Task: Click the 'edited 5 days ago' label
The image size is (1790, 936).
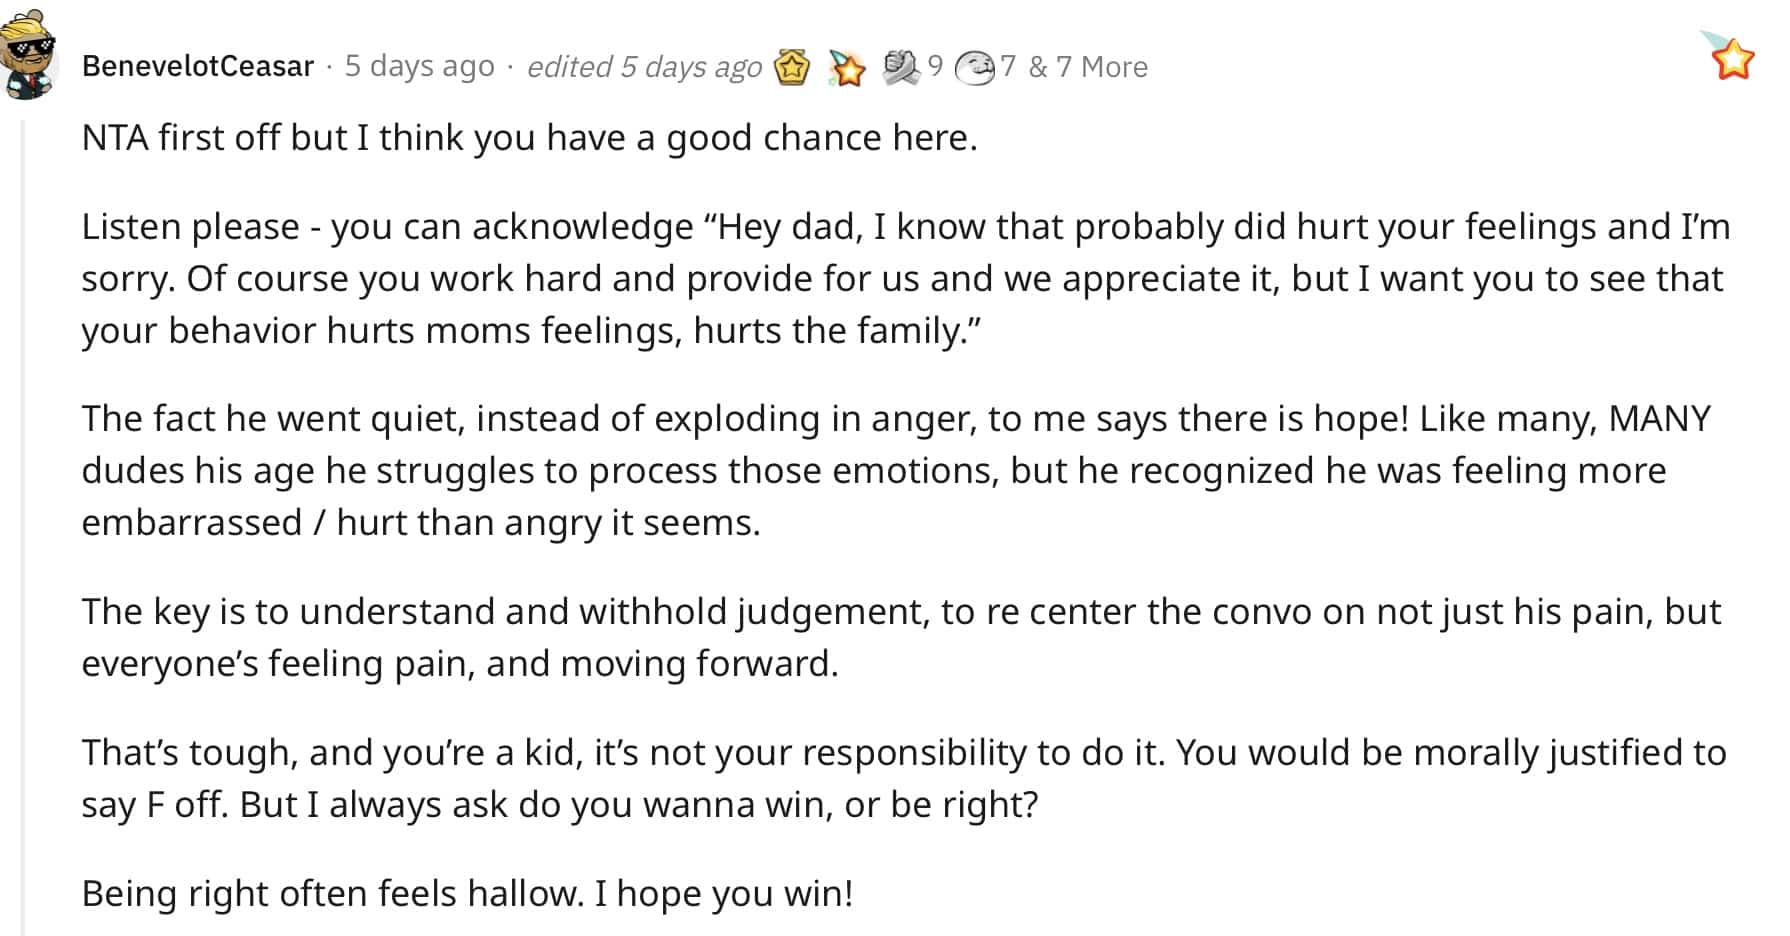Action: coord(645,67)
